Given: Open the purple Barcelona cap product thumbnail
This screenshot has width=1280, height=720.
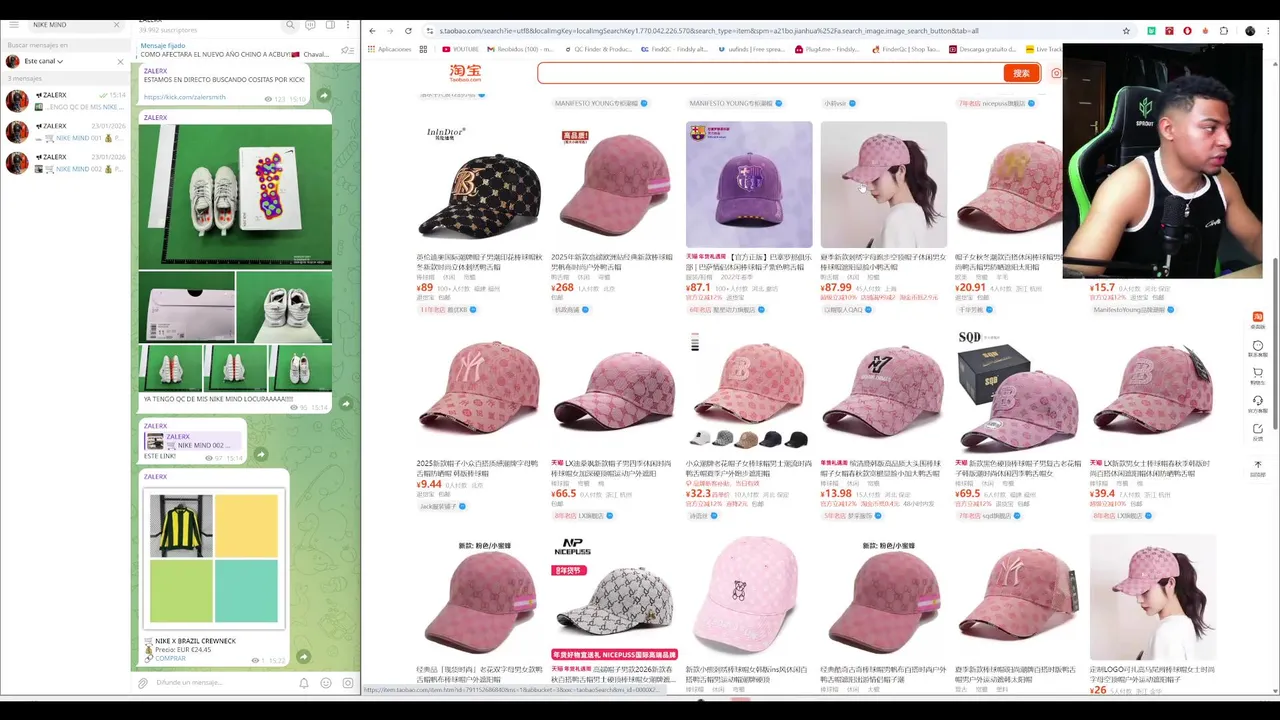Looking at the screenshot, I should click(749, 184).
